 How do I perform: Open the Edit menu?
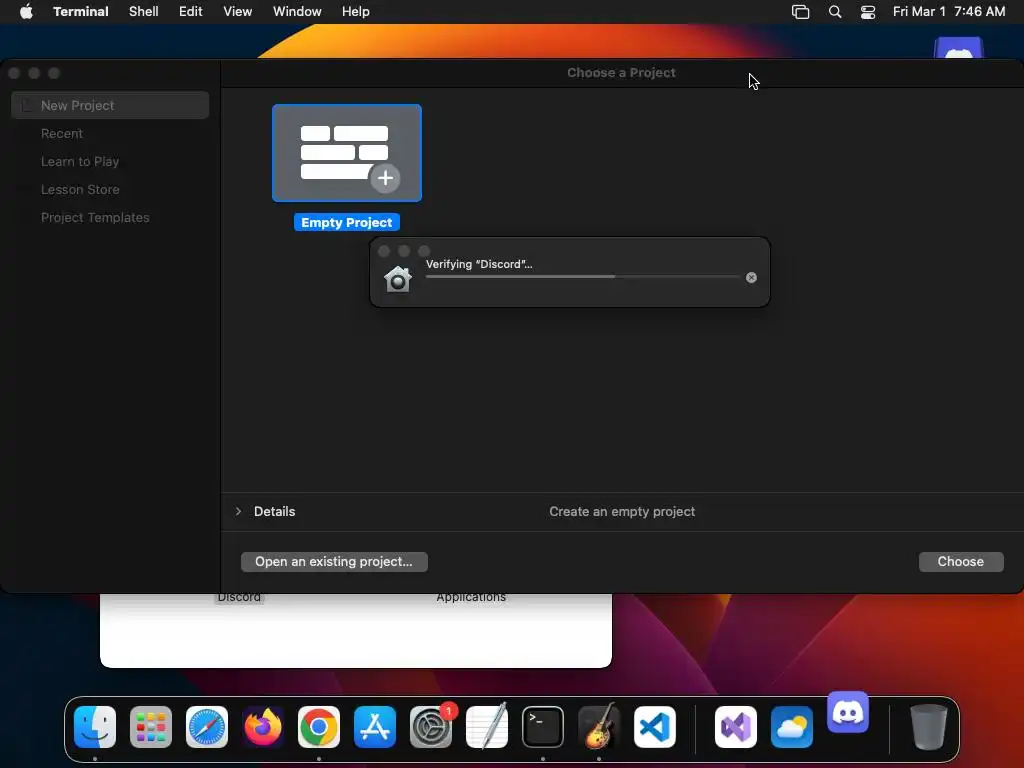point(191,12)
